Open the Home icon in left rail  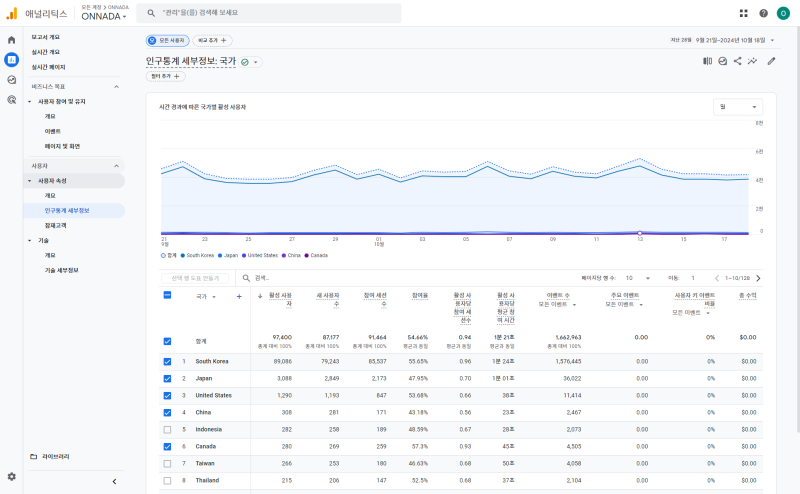(x=11, y=40)
